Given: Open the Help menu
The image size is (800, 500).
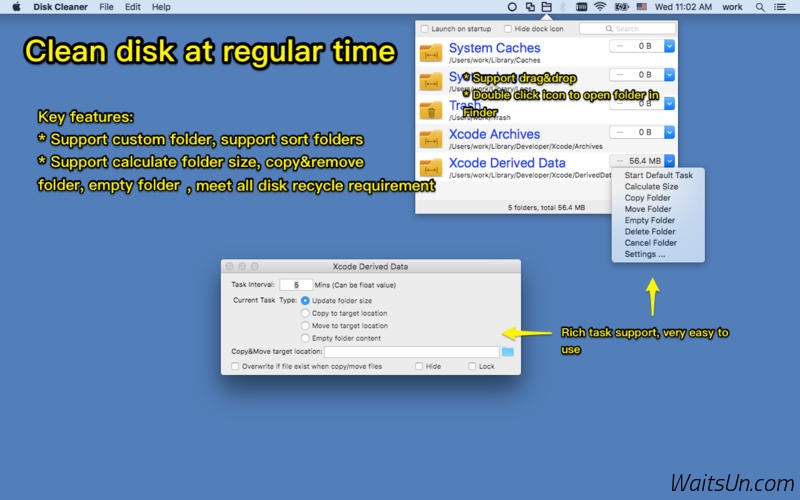Looking at the screenshot, I should pos(161,7).
